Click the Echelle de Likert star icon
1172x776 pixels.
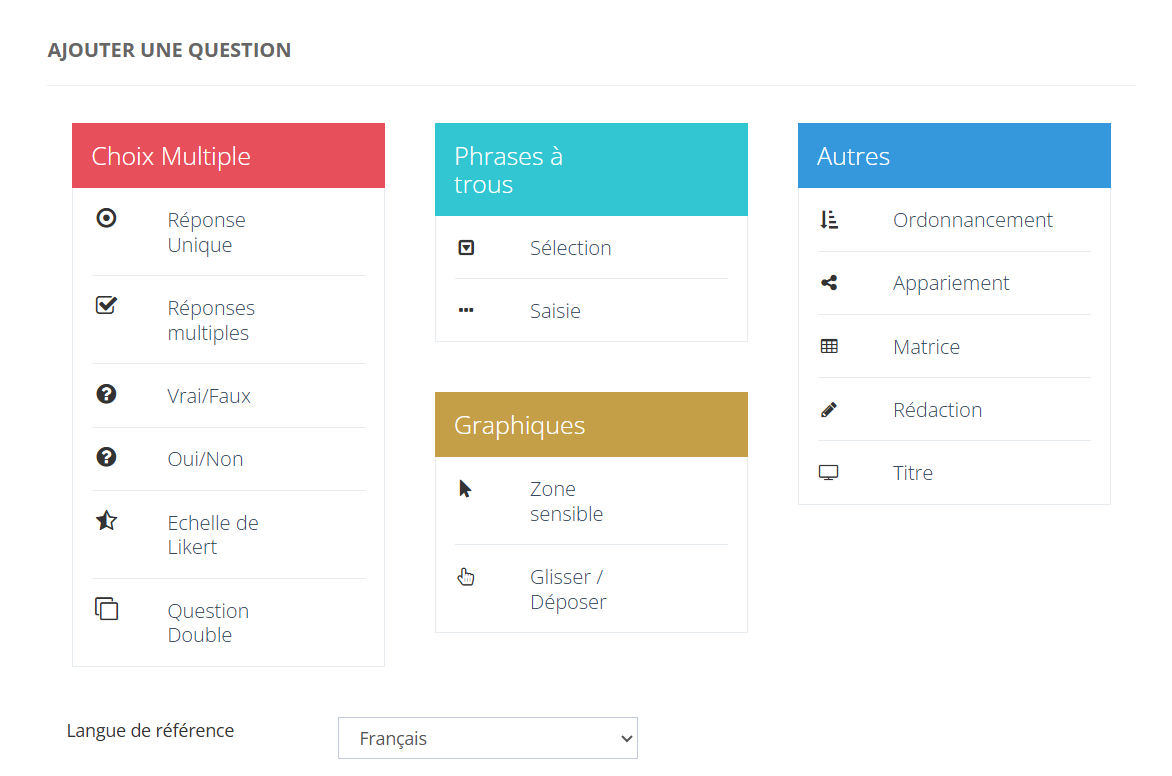click(106, 520)
